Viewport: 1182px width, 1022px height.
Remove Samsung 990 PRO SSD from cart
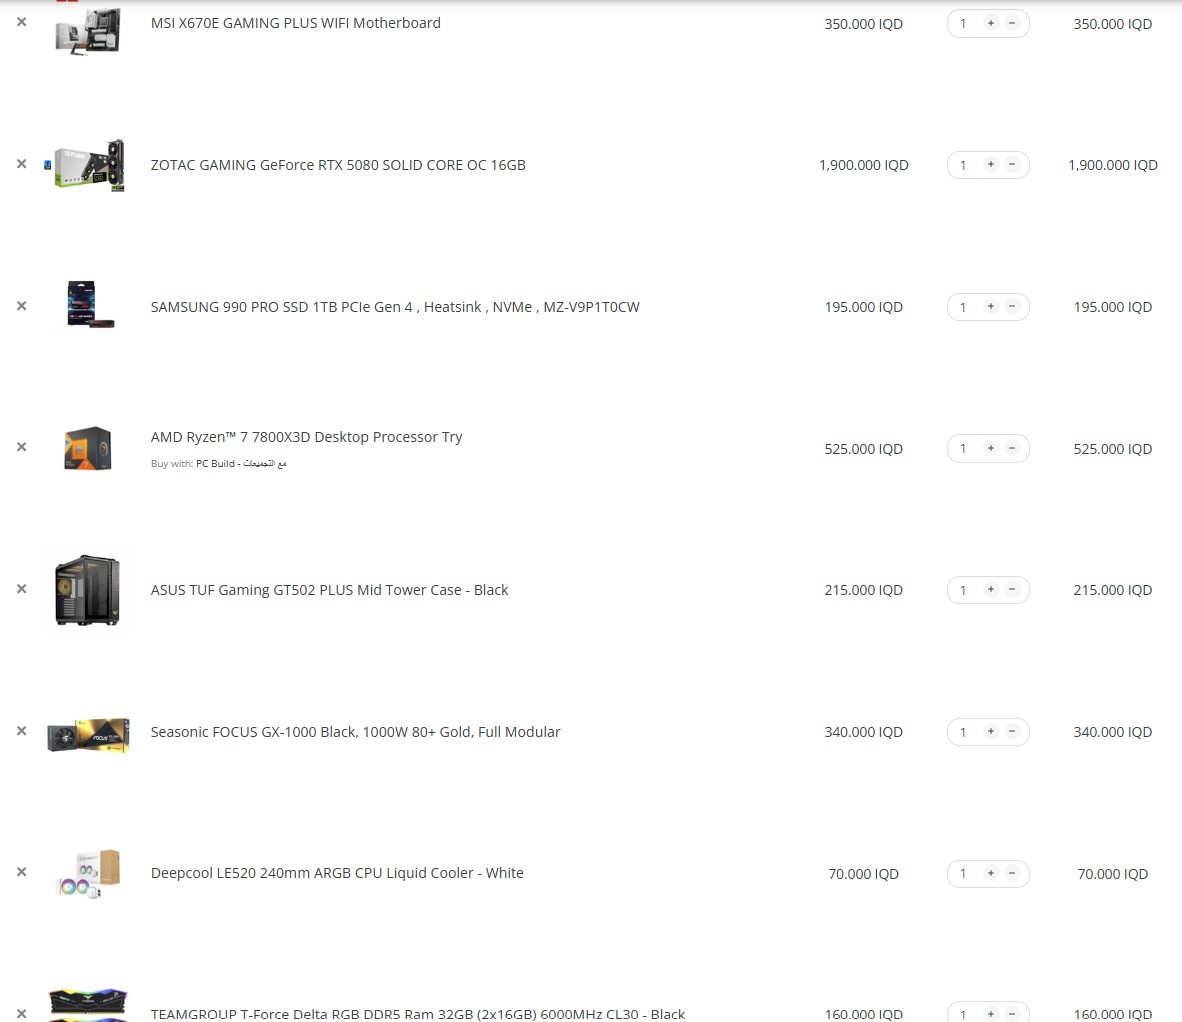click(x=22, y=305)
